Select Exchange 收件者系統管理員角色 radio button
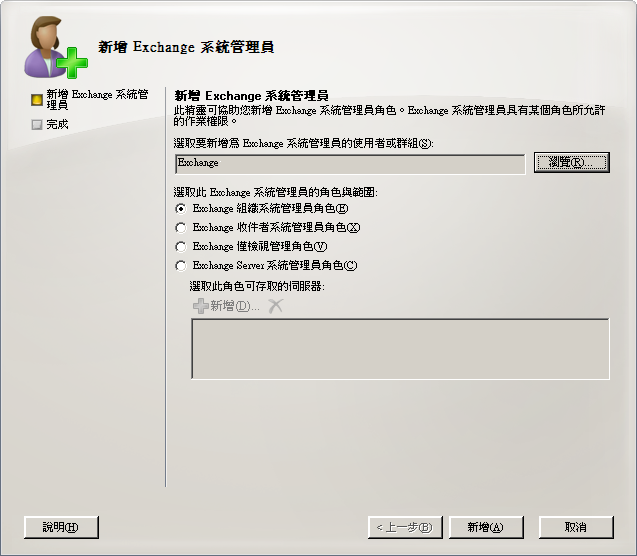This screenshot has width=637, height=556. pyautogui.click(x=181, y=228)
